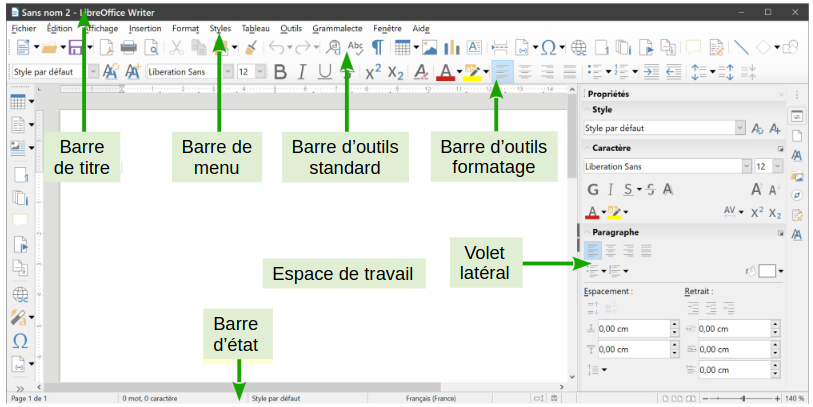Click the Omega symbol in the left toolbar
The height and width of the screenshot is (407, 813).
point(20,341)
